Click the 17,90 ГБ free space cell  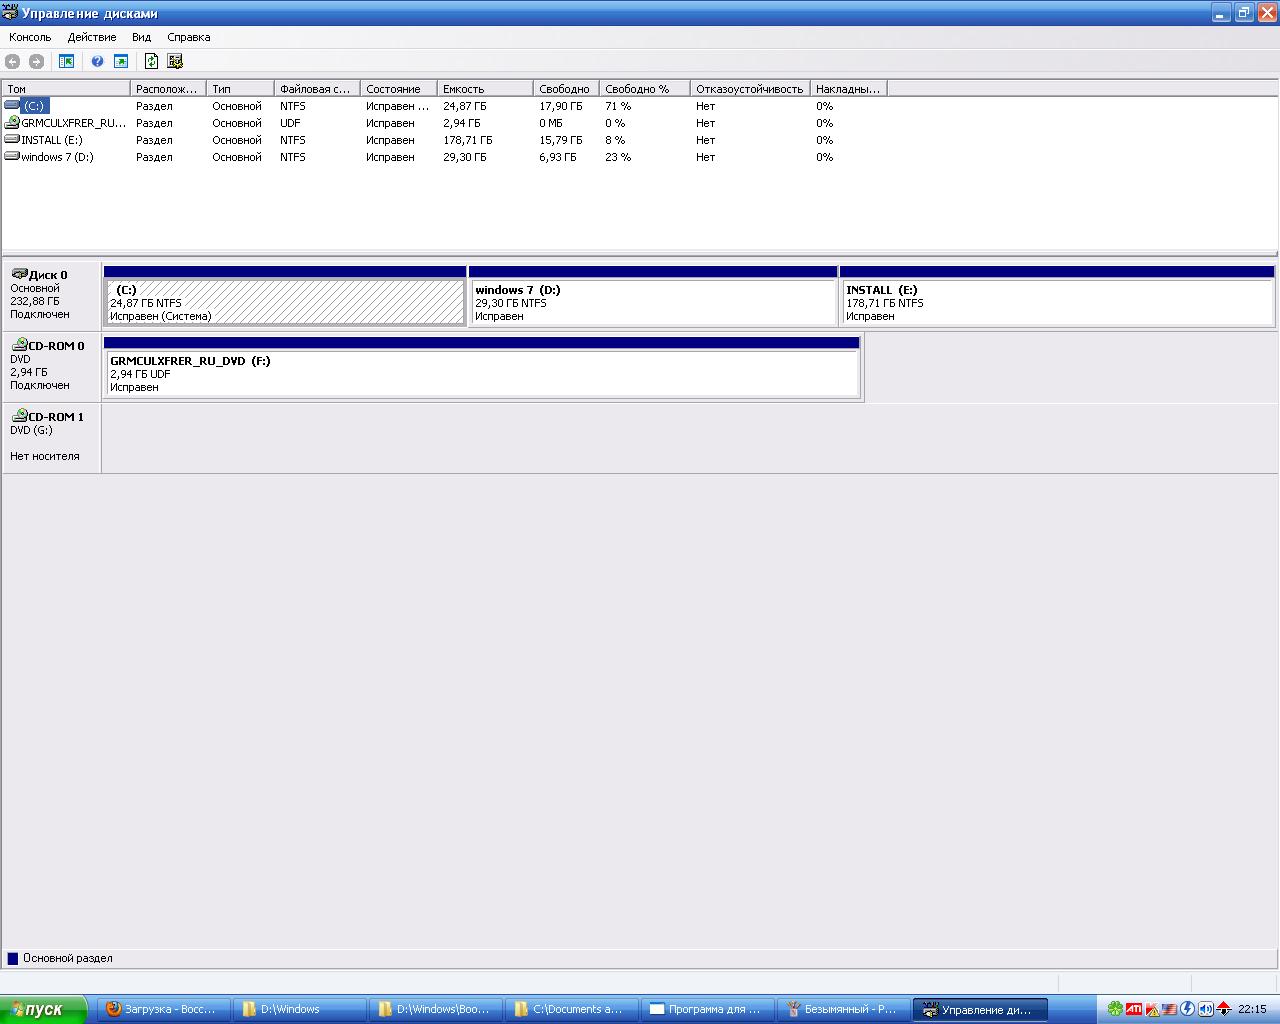tap(560, 106)
